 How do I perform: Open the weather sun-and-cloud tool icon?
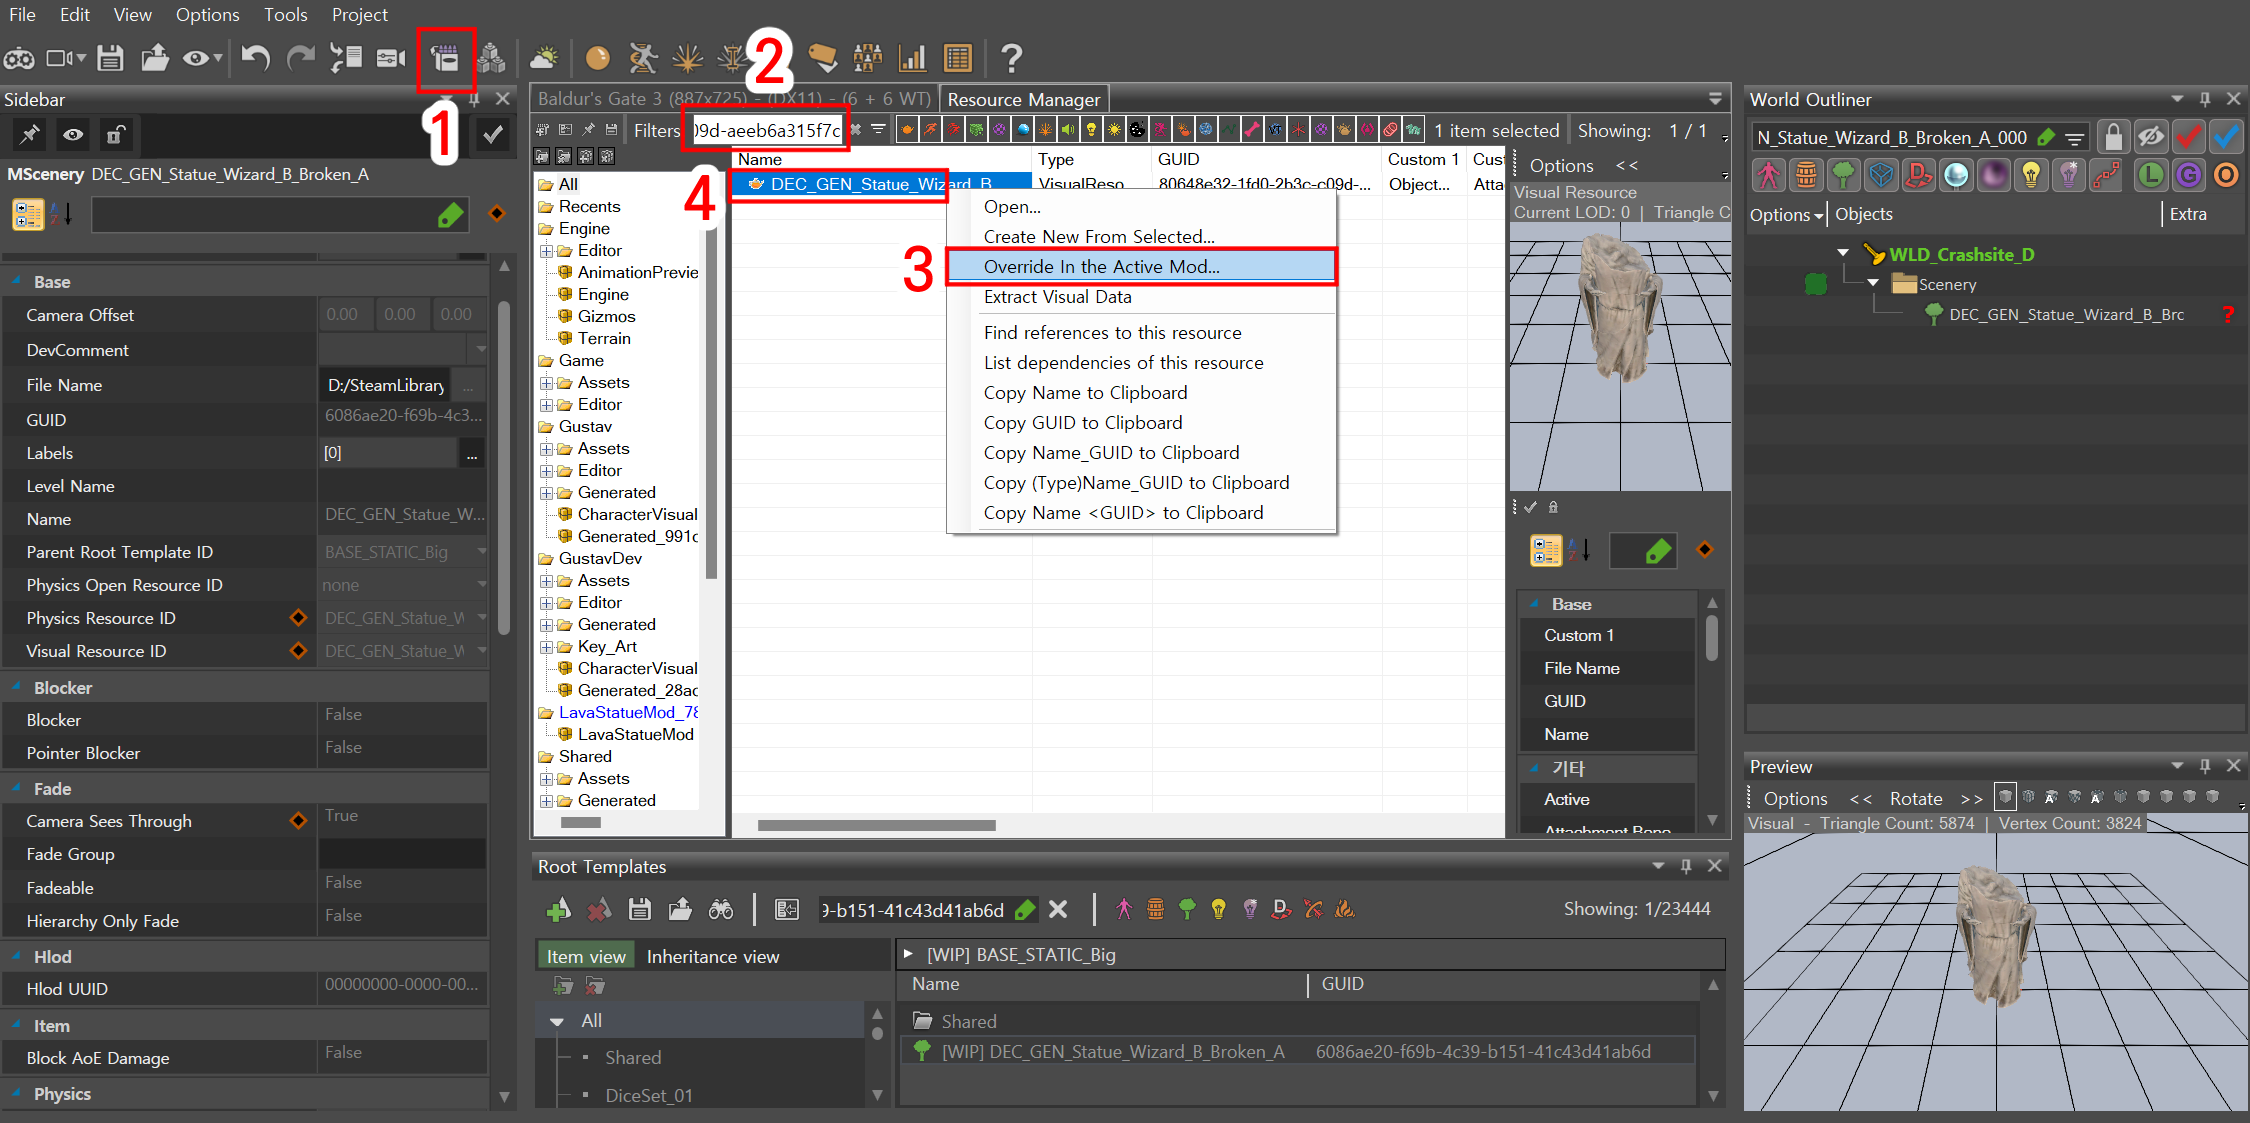pyautogui.click(x=545, y=59)
